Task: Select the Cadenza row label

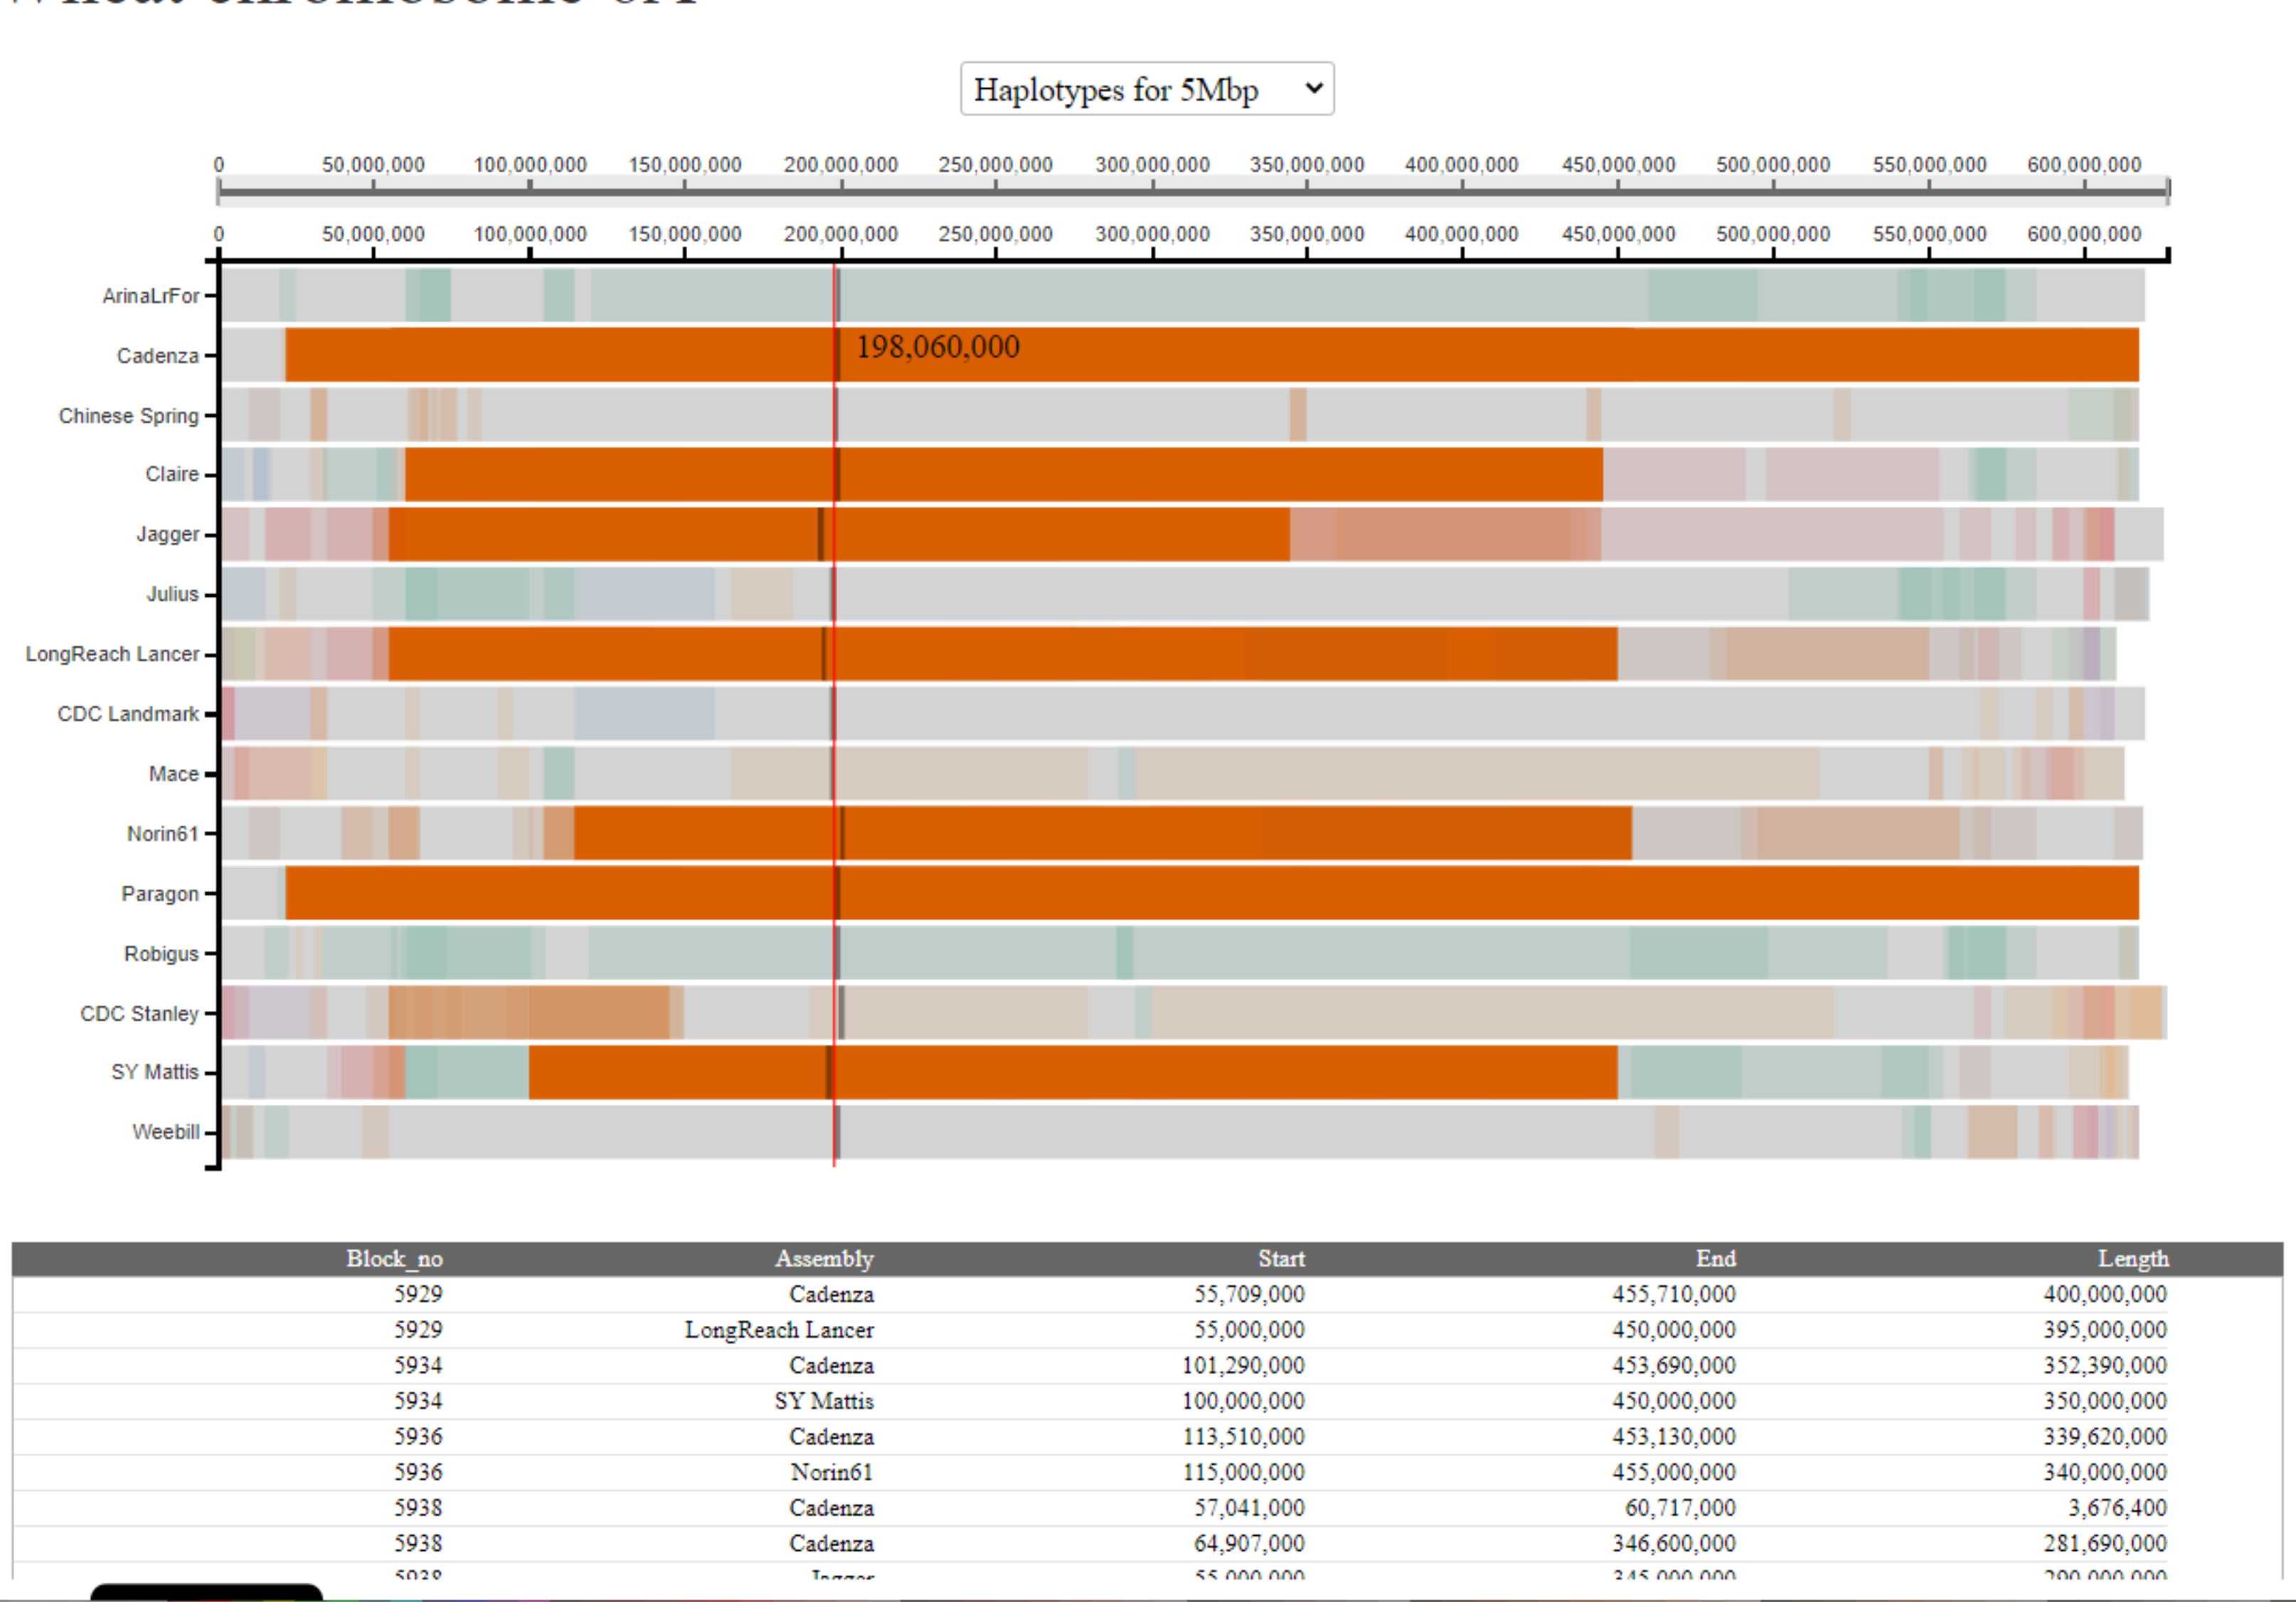Action: (x=158, y=356)
